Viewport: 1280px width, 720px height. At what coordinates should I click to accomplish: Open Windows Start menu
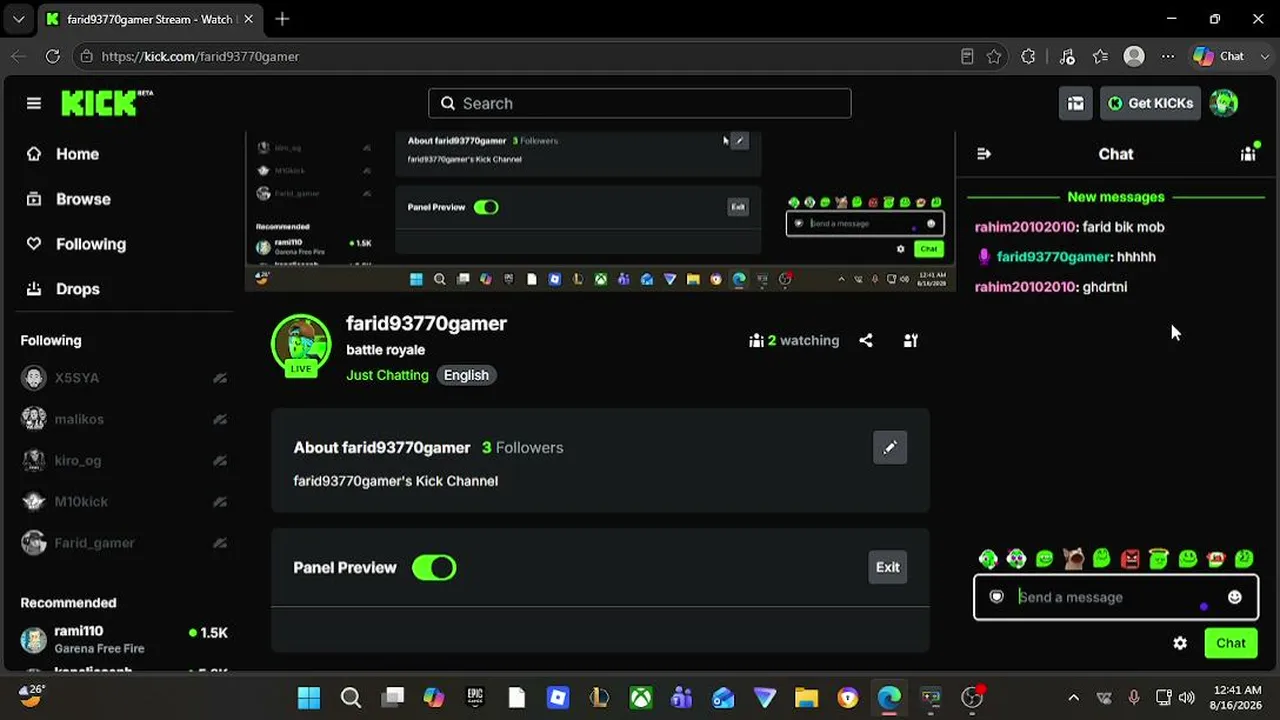(x=309, y=698)
